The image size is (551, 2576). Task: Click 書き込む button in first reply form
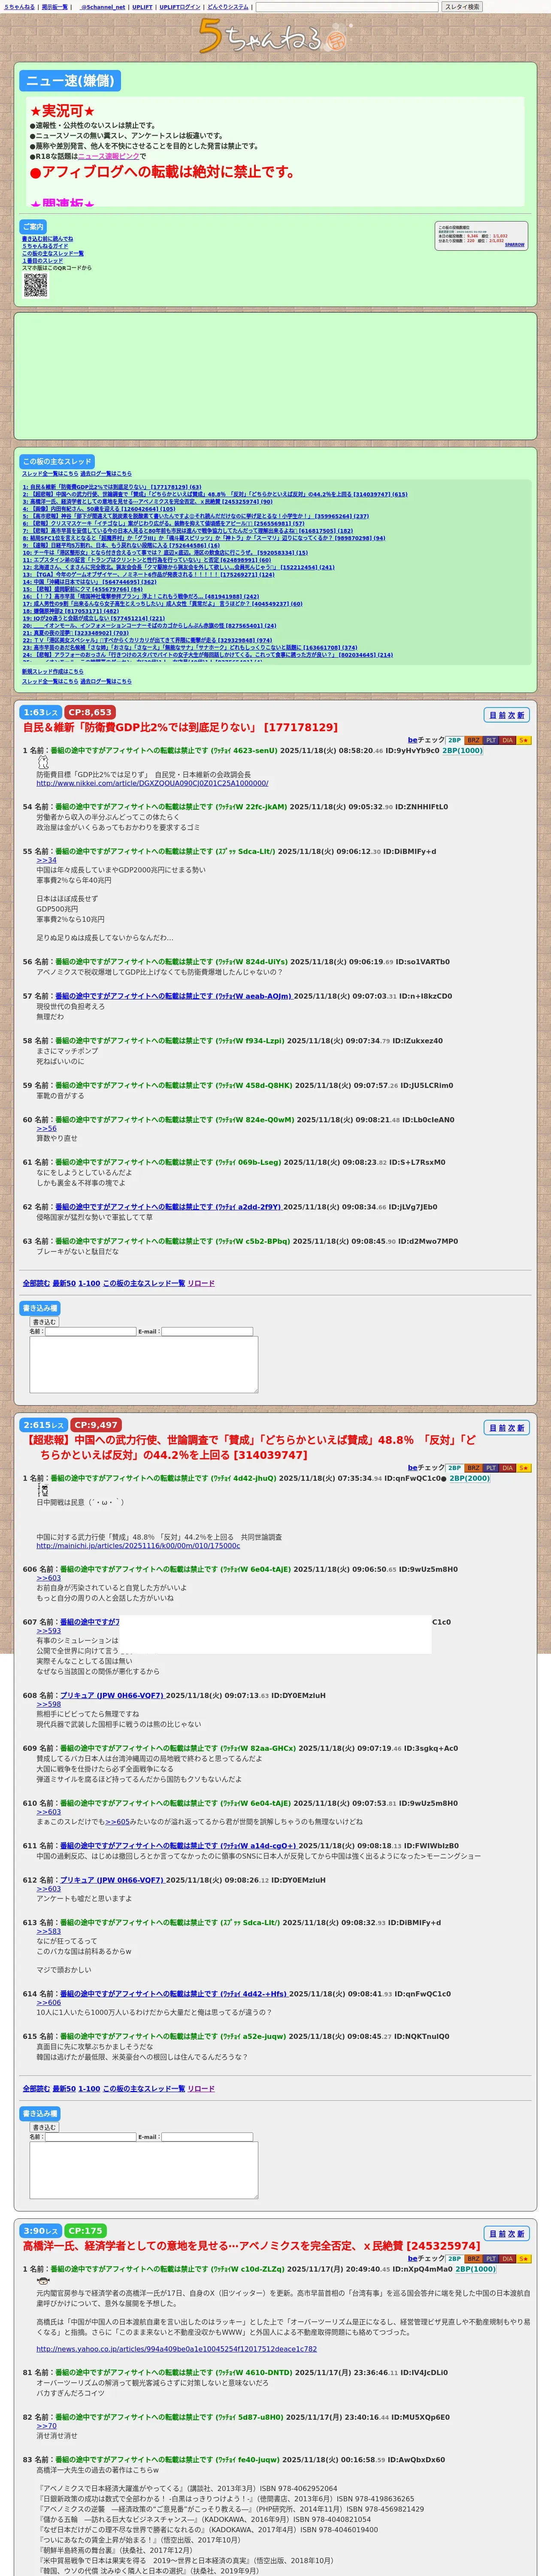pyautogui.click(x=44, y=1322)
